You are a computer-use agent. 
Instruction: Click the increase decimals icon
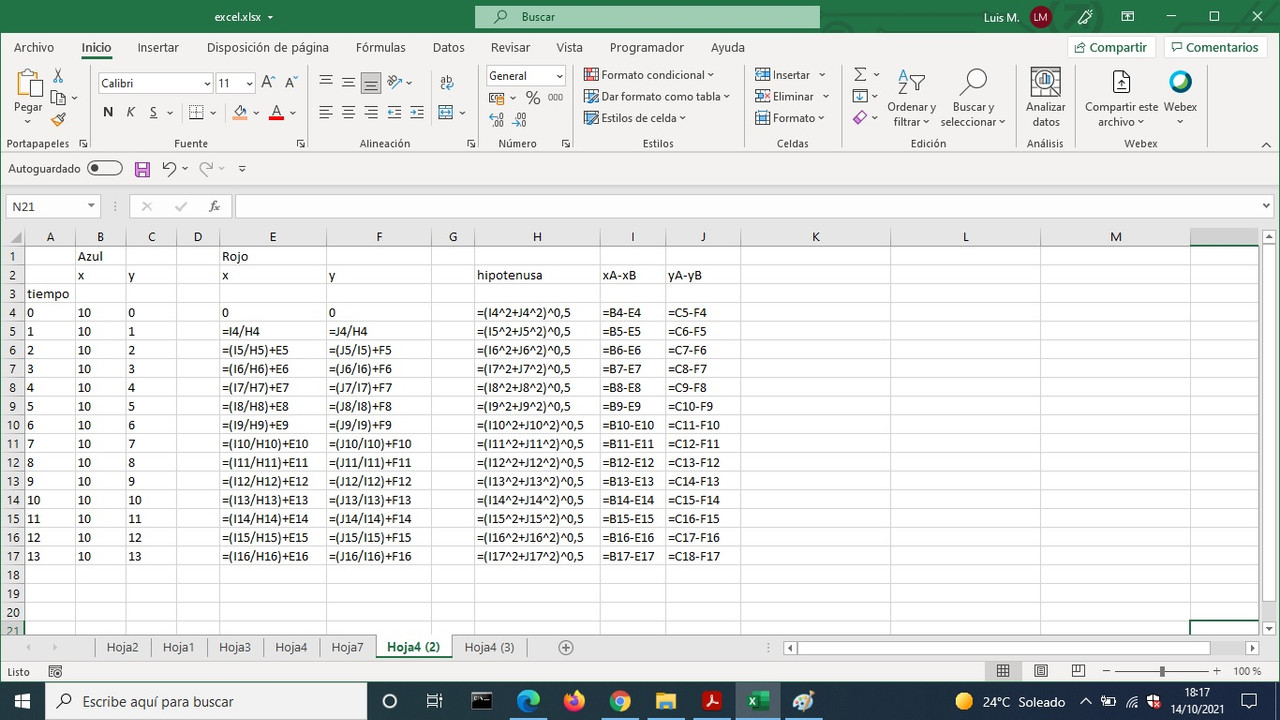click(x=496, y=118)
